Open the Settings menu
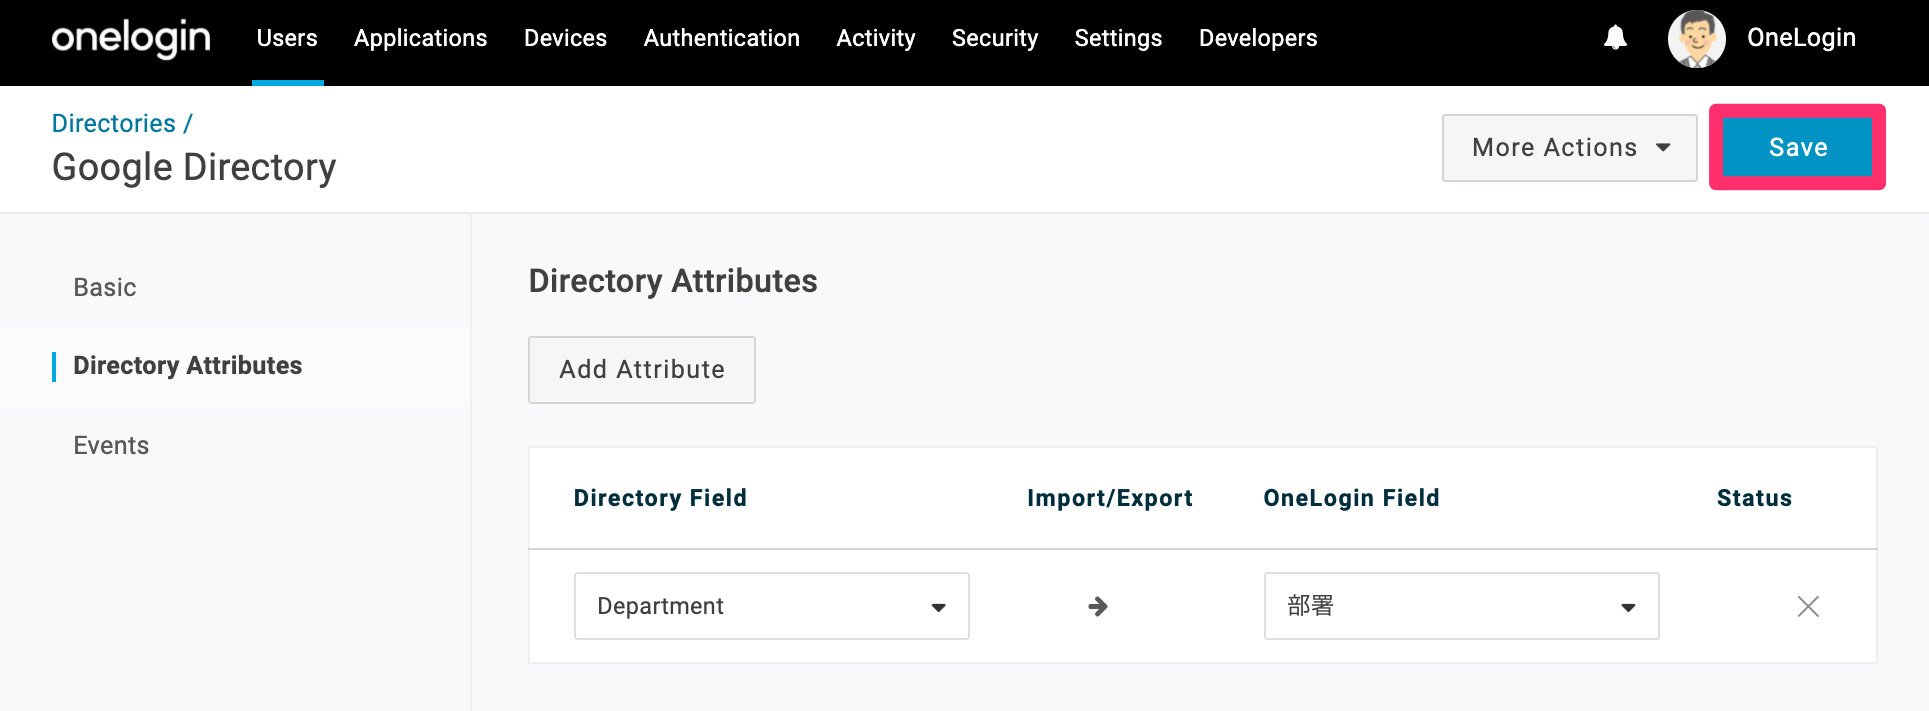 pos(1118,38)
